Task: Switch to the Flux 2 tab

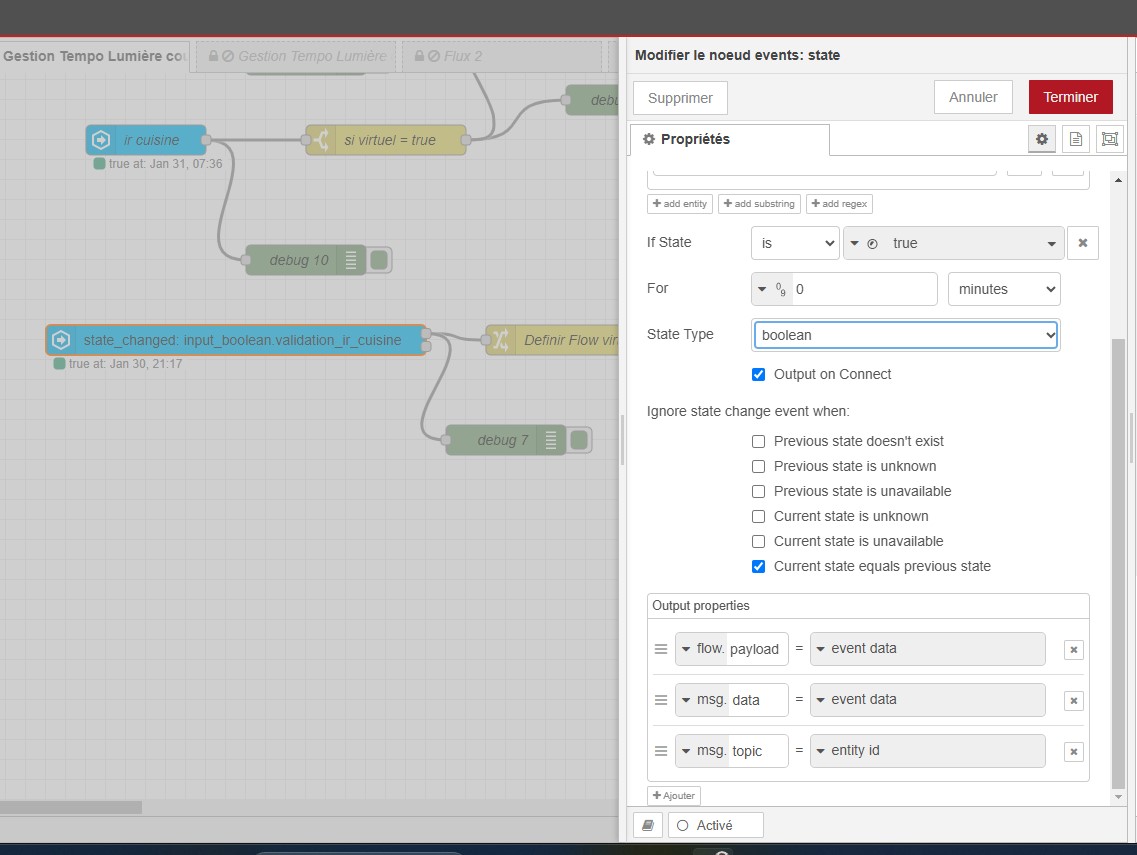Action: click(x=502, y=56)
